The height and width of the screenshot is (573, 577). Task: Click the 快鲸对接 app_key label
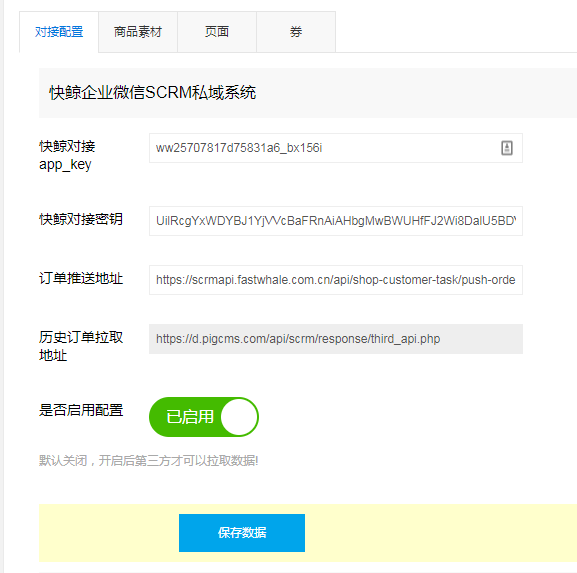point(67,155)
